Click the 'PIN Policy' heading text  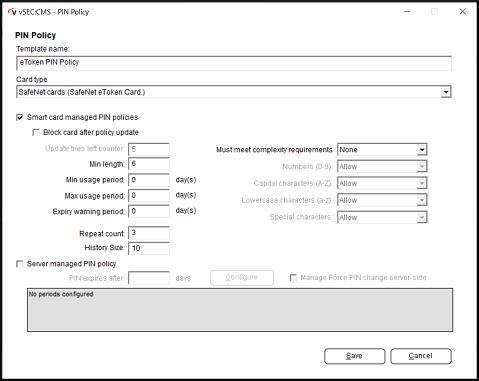[x=35, y=35]
